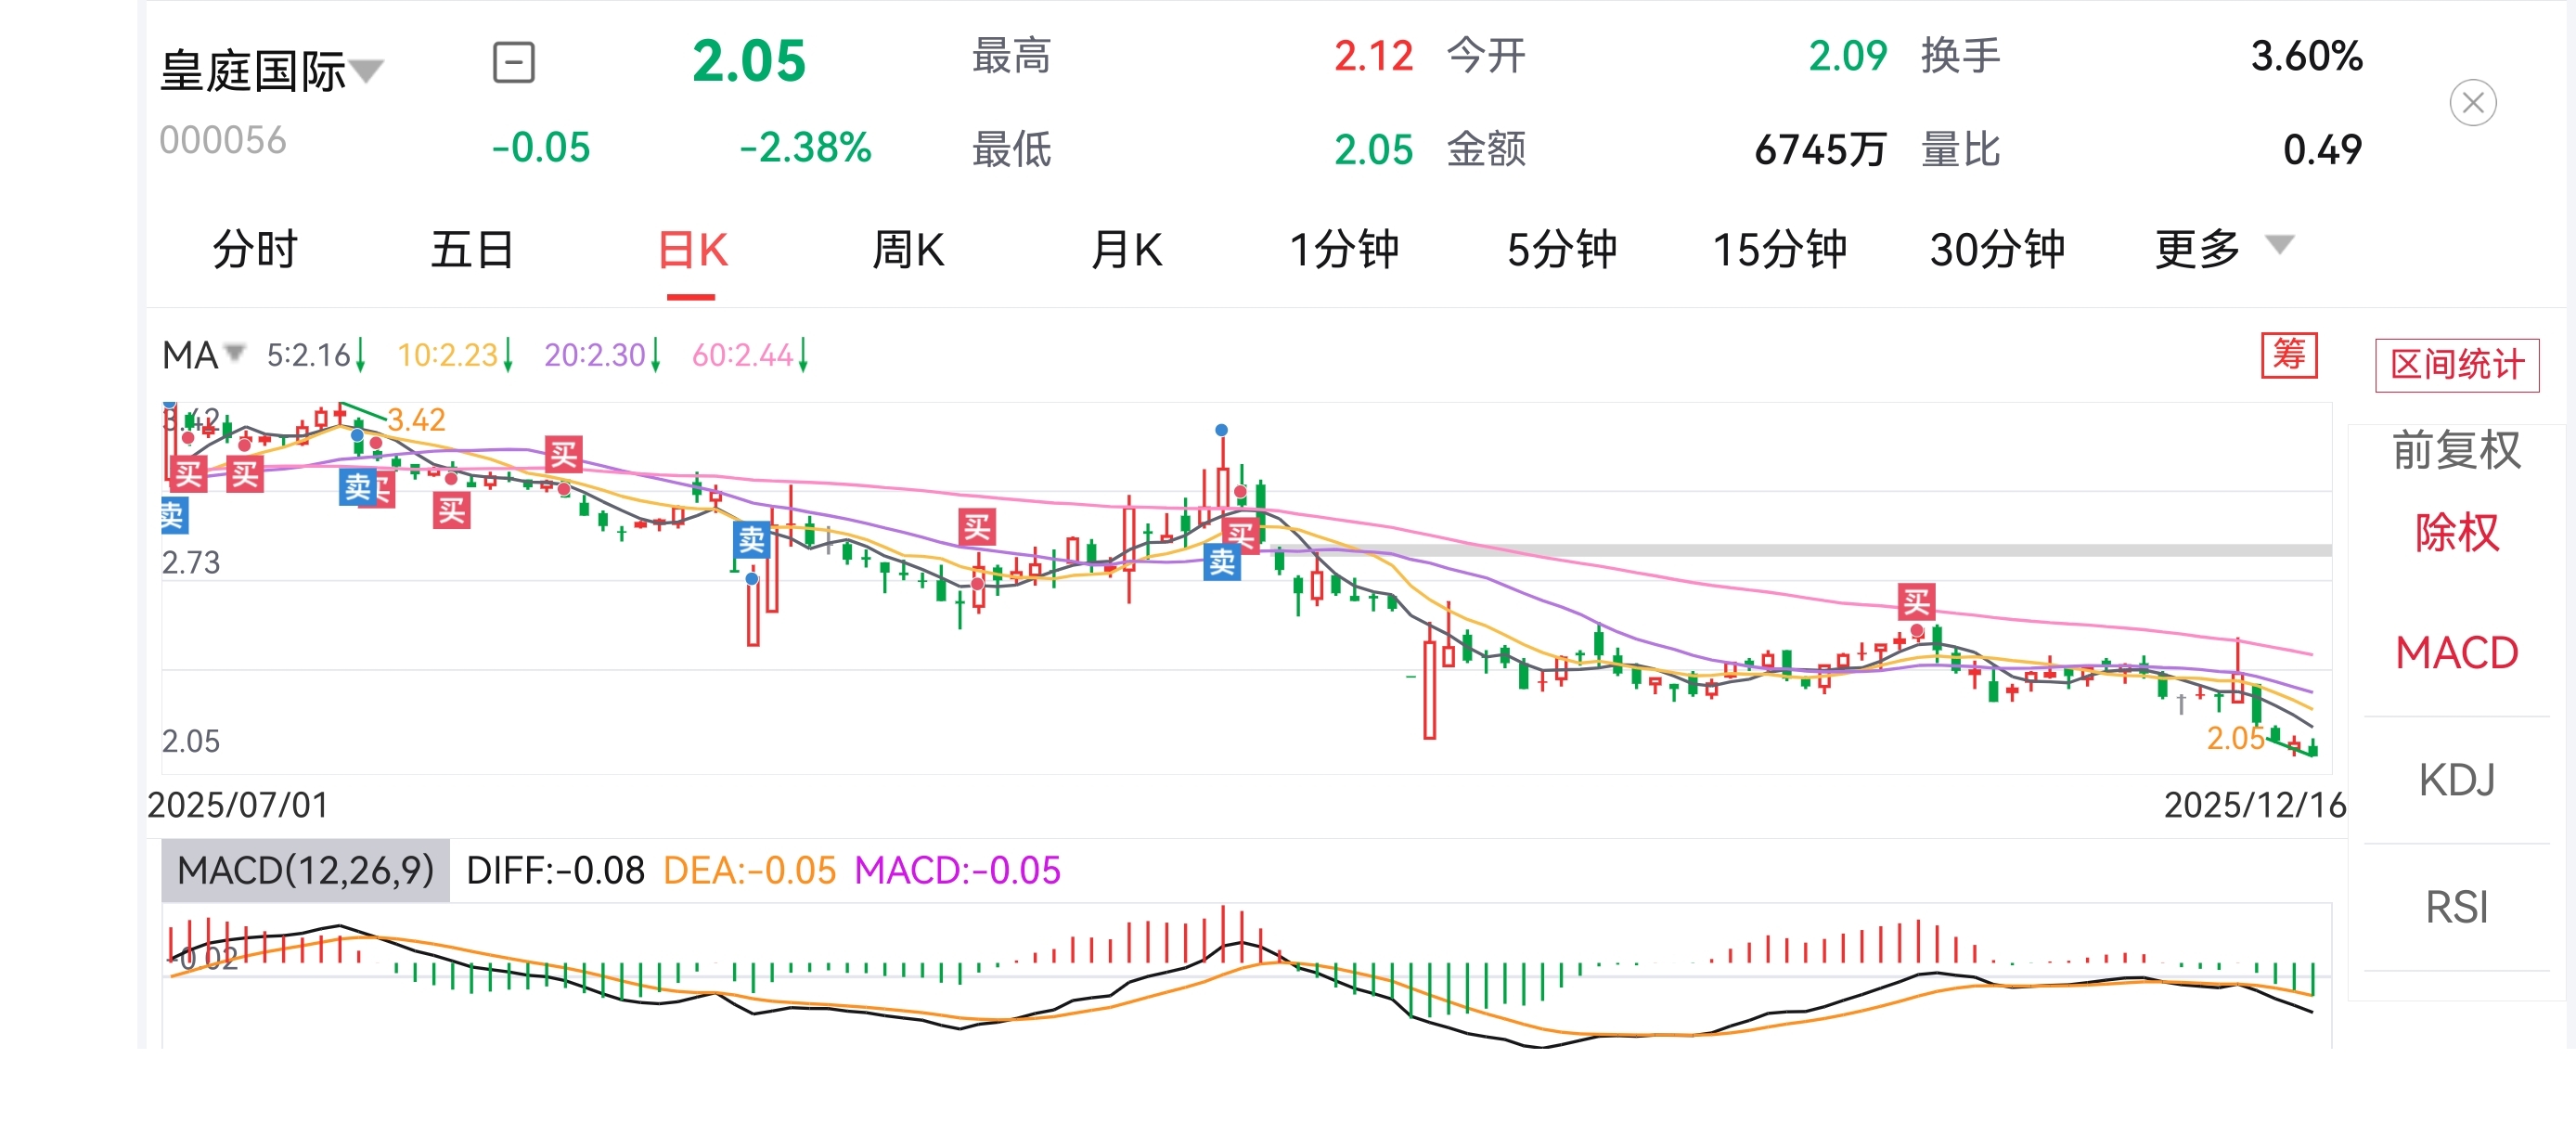The image size is (2576, 1136).
Task: Click the 买 marker near 2025/12 peak
Action: [1916, 601]
